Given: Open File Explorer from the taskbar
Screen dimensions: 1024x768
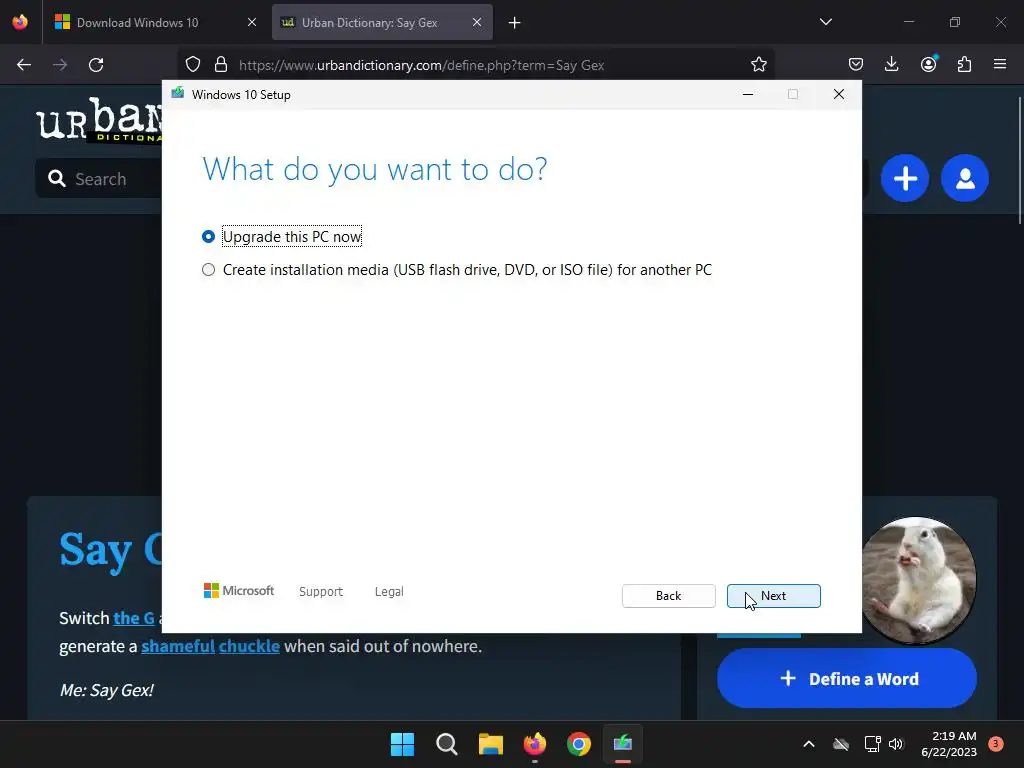Looking at the screenshot, I should coord(490,744).
